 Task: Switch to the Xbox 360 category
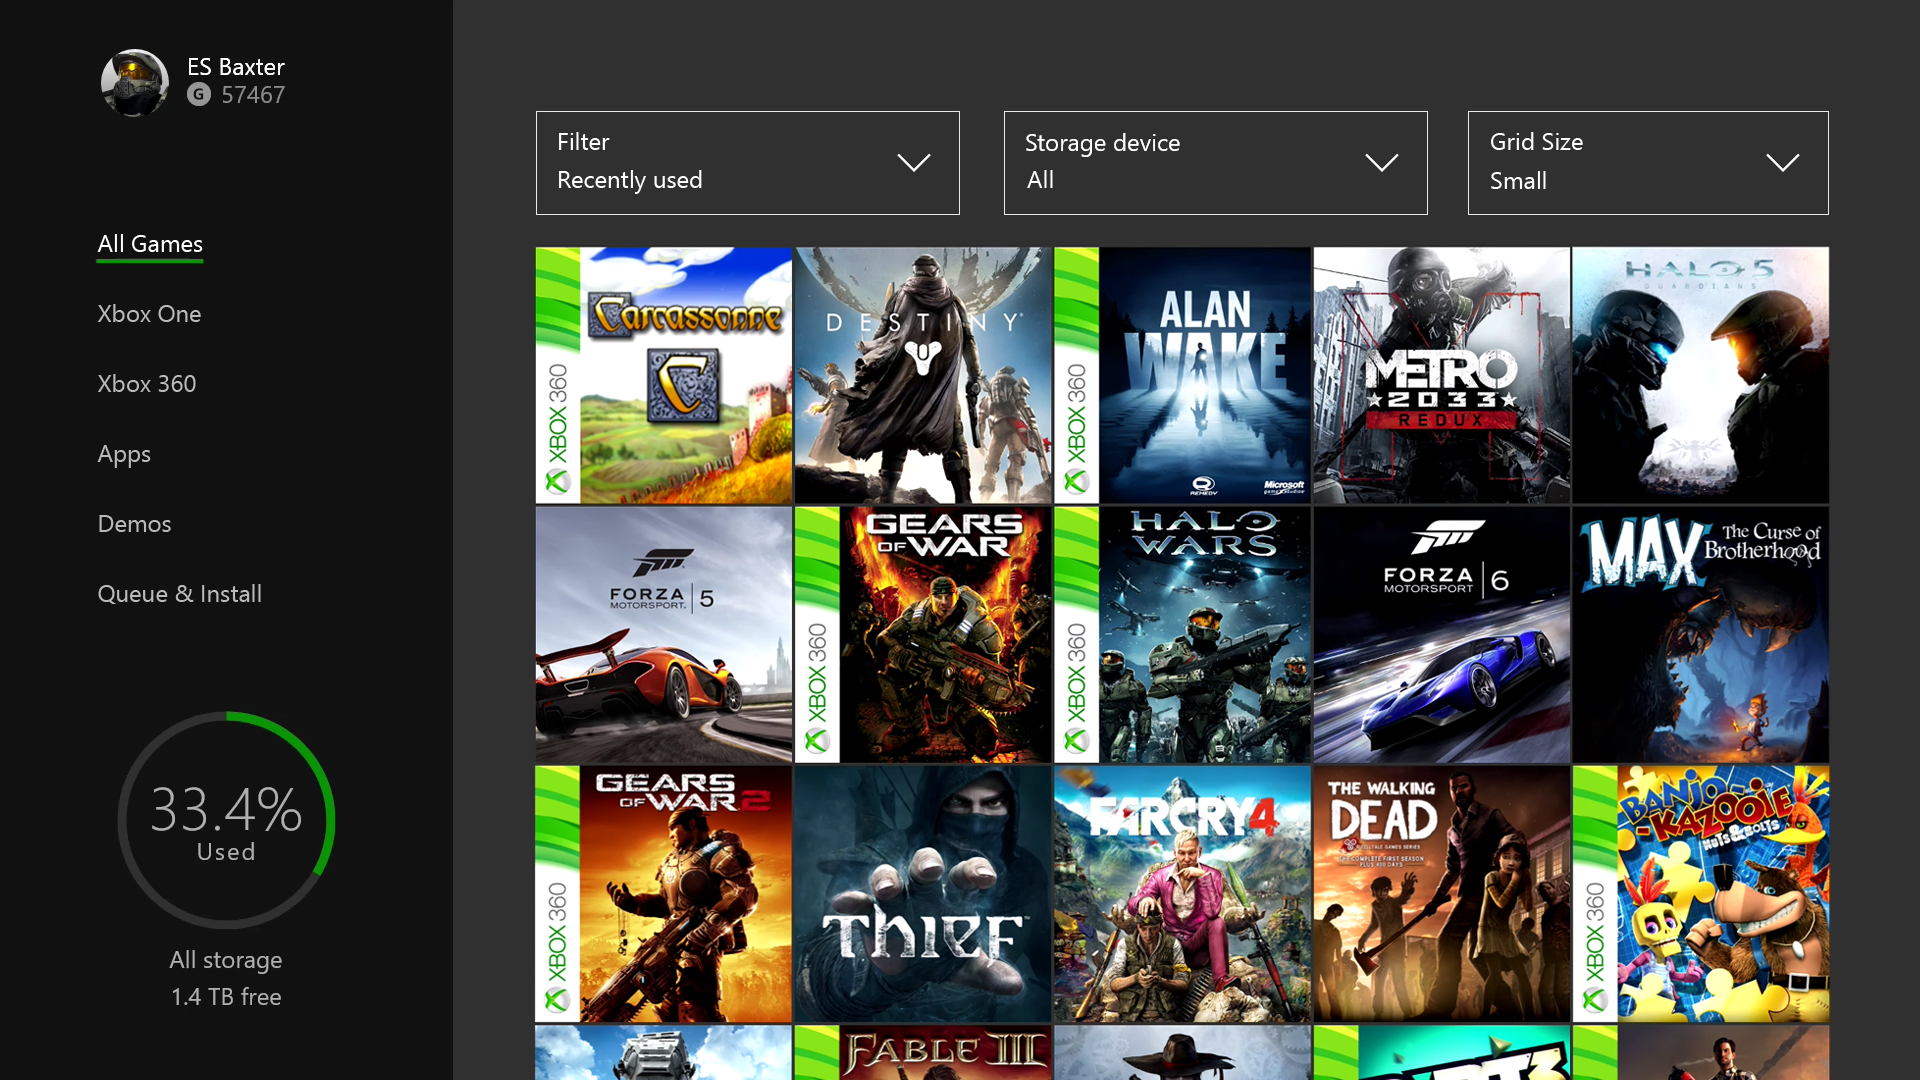click(x=147, y=384)
